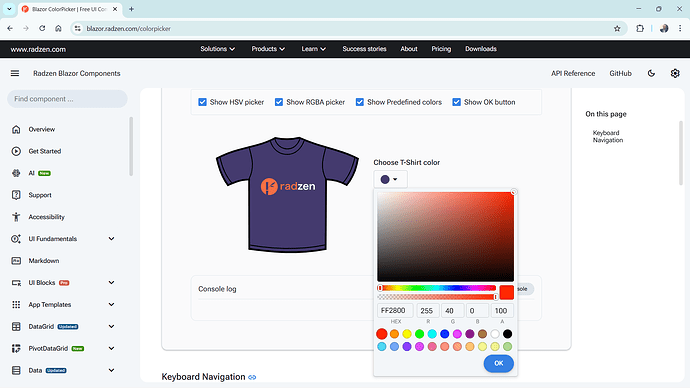Click the Keyboard Navigation anchor link icon

tap(252, 377)
